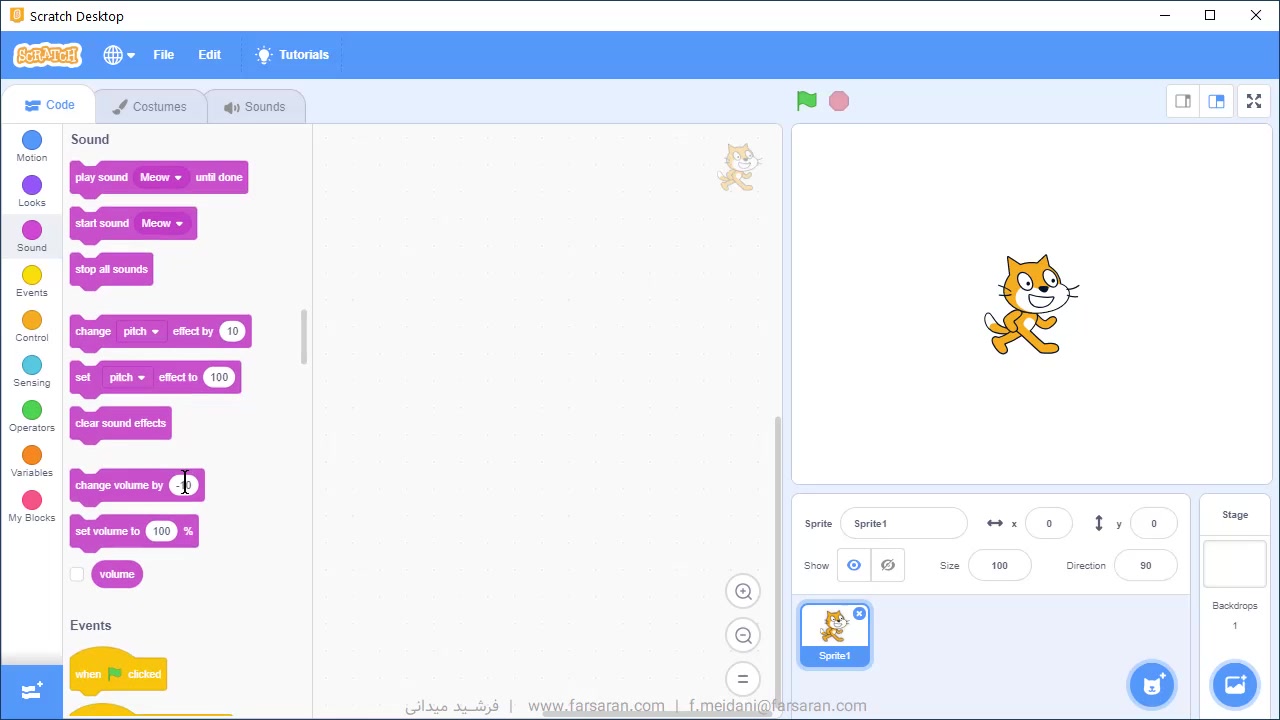
Task: Click the red stop button
Action: pyautogui.click(x=839, y=101)
